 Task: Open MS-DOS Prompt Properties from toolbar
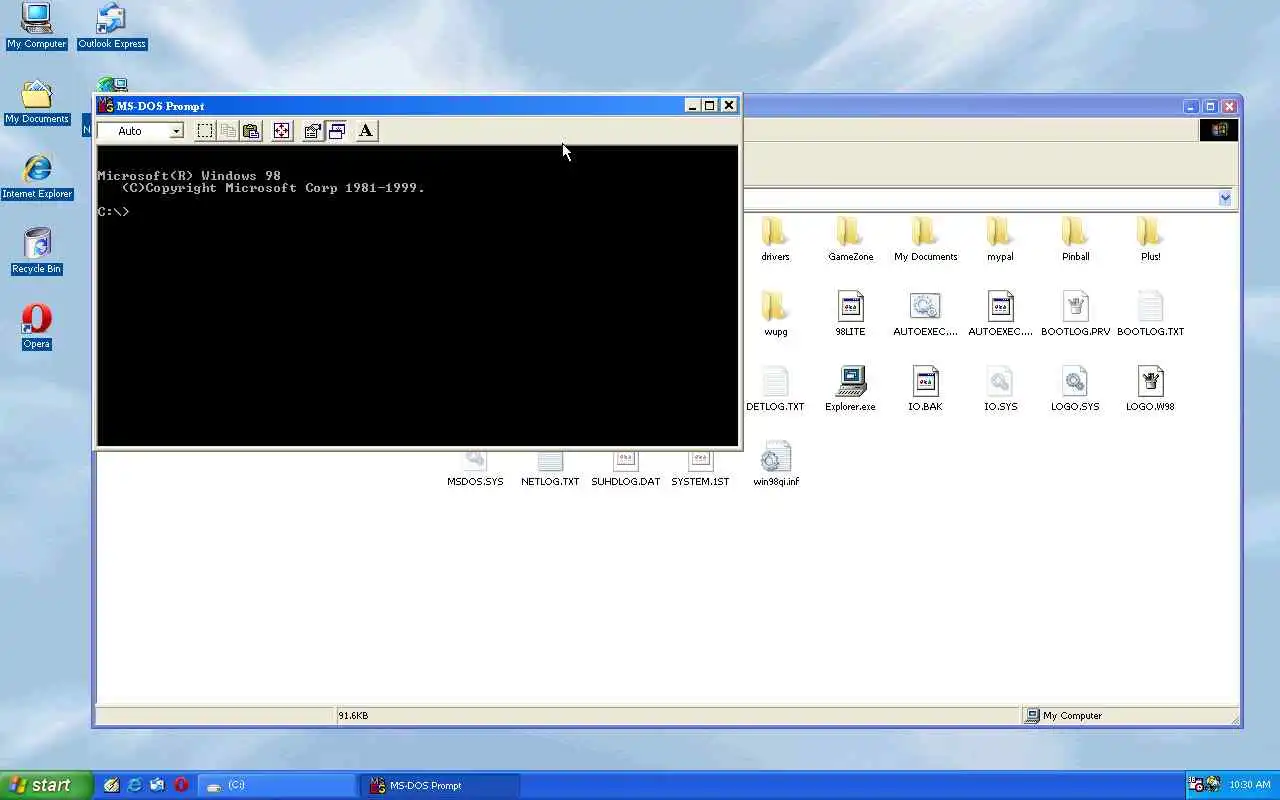pos(313,131)
